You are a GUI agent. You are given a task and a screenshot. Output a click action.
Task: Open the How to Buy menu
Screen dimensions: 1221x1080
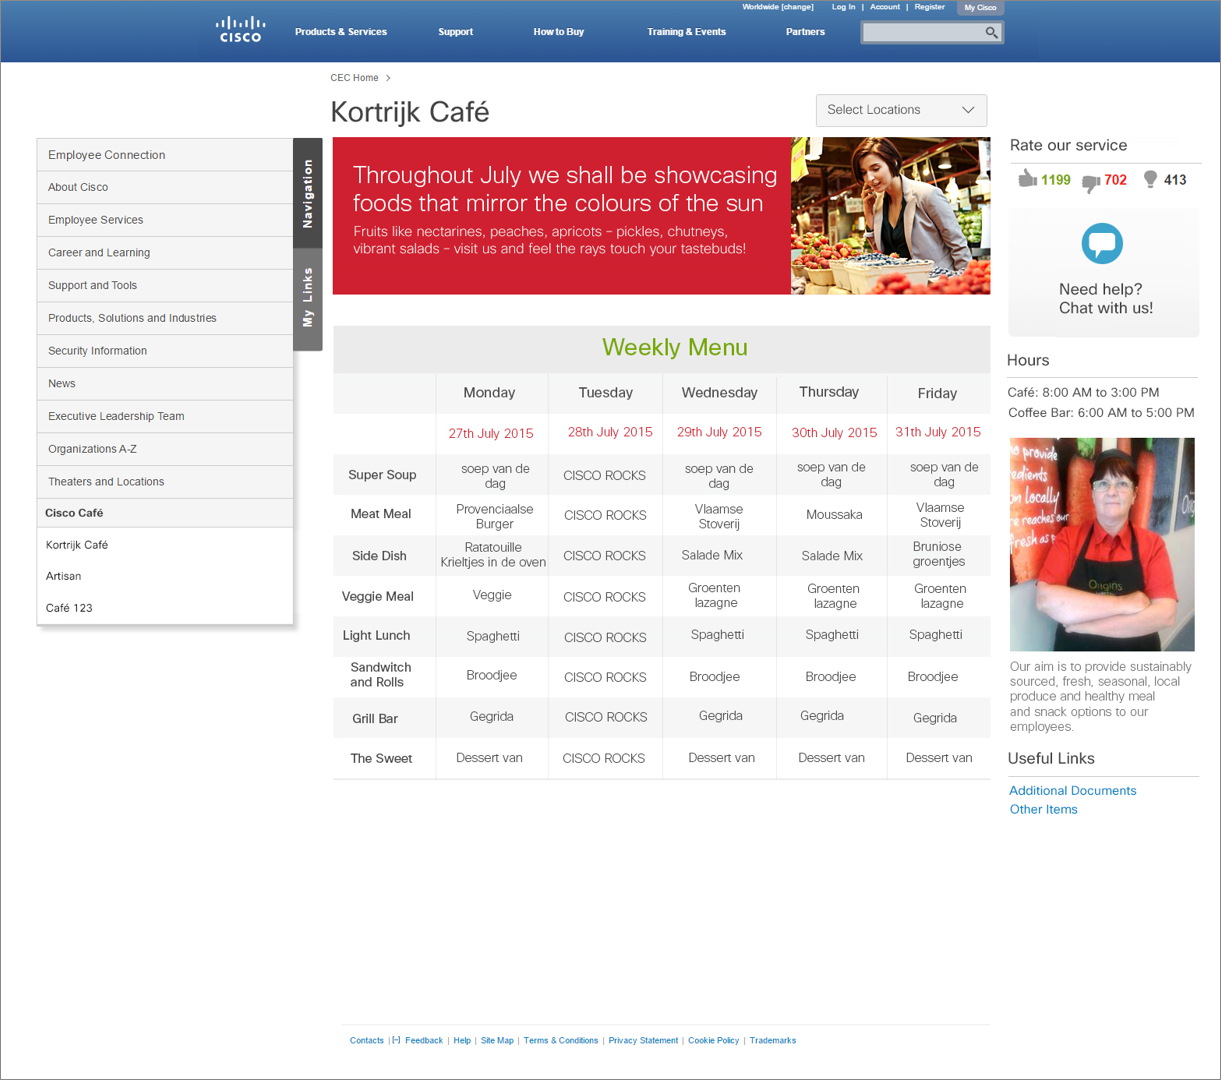coord(558,32)
